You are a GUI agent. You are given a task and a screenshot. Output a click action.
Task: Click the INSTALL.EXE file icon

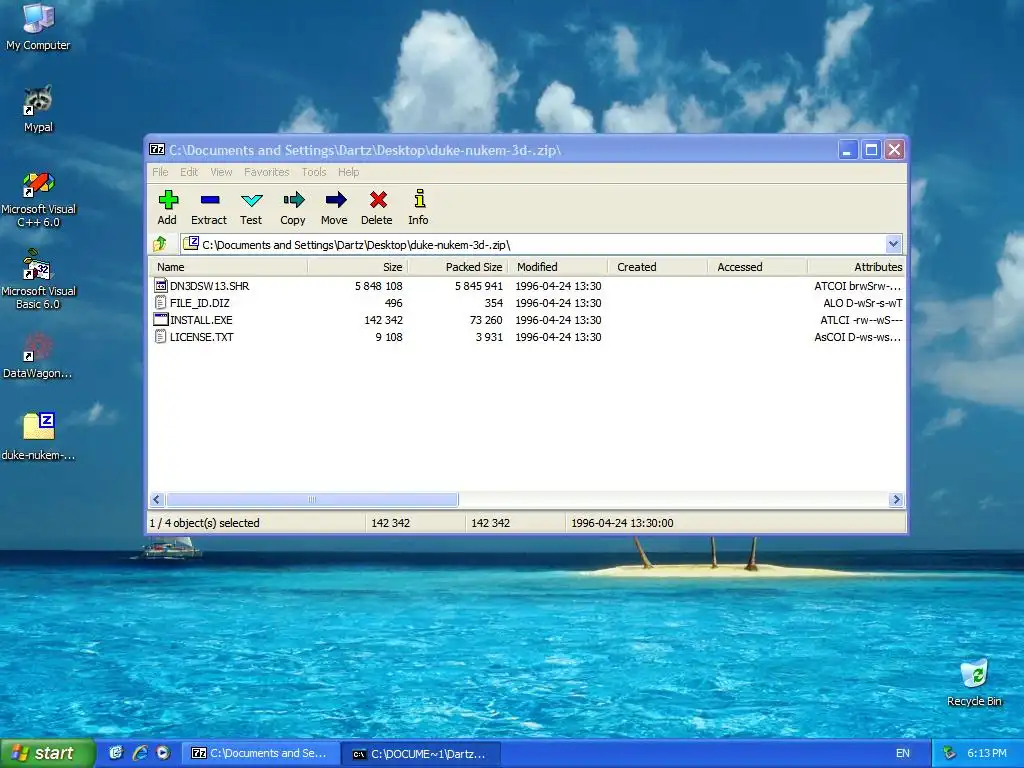click(161, 319)
